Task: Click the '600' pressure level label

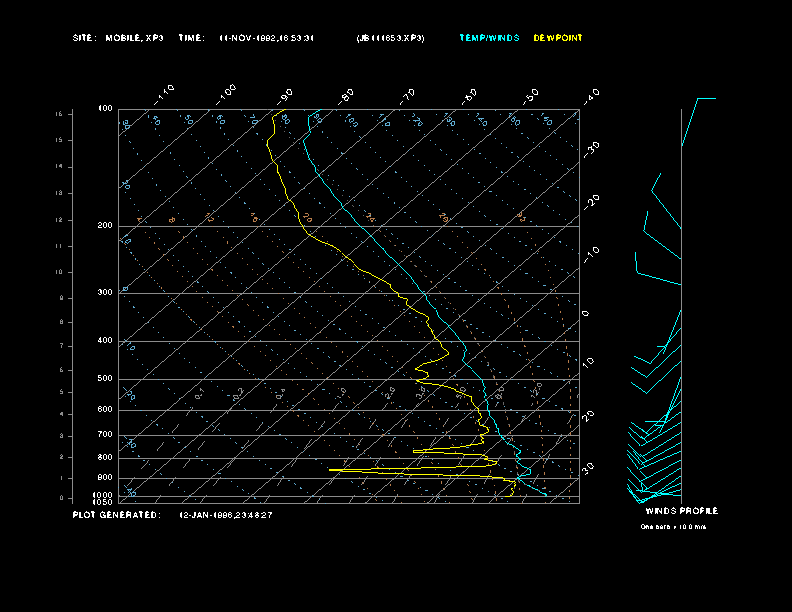Action: pos(105,410)
